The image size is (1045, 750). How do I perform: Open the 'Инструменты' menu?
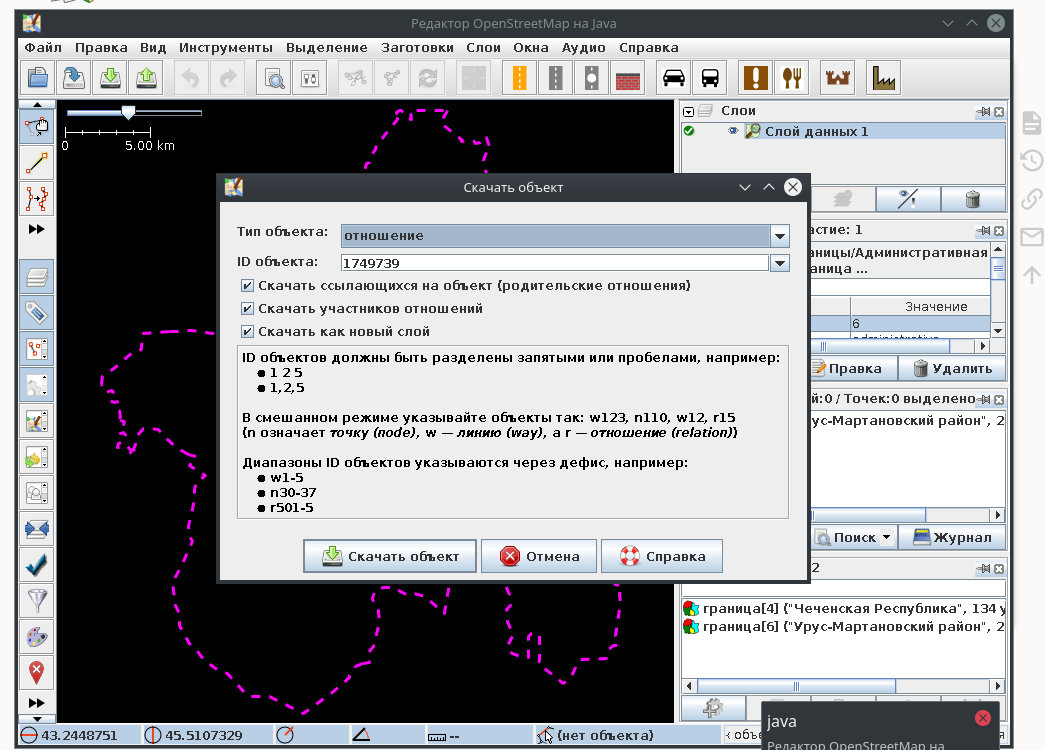pos(226,47)
